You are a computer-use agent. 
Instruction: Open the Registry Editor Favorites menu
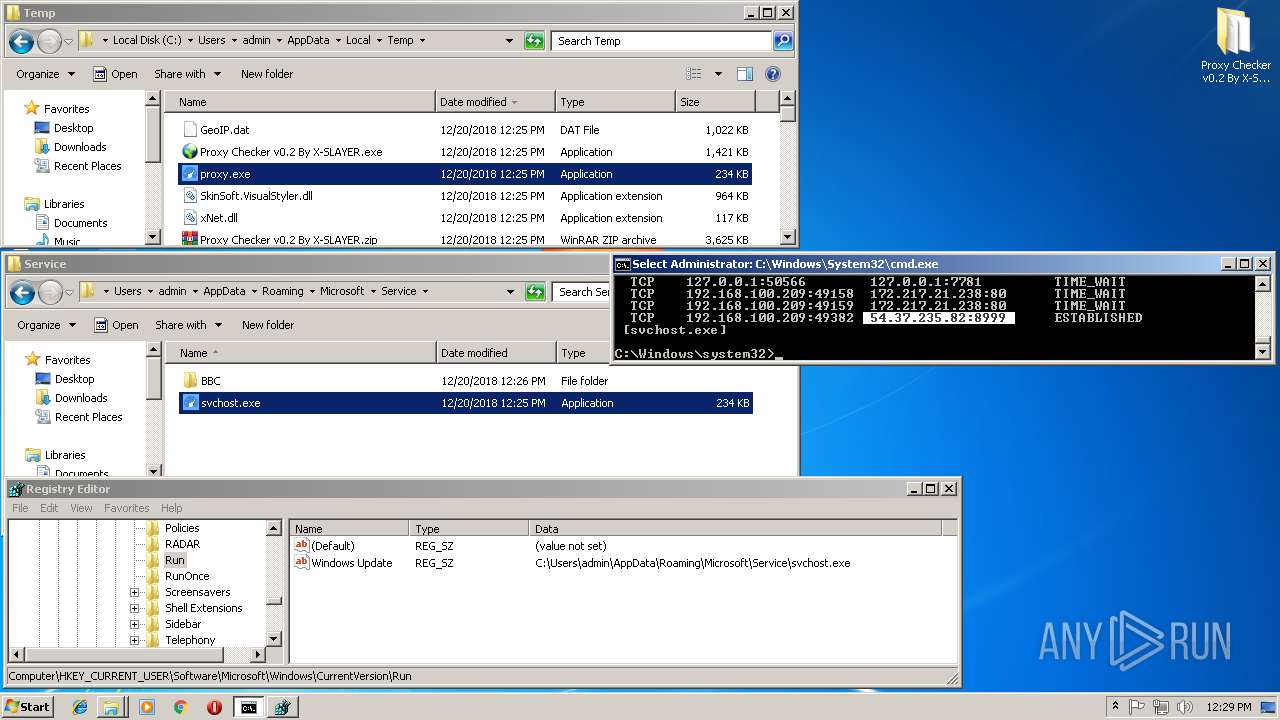[127, 508]
